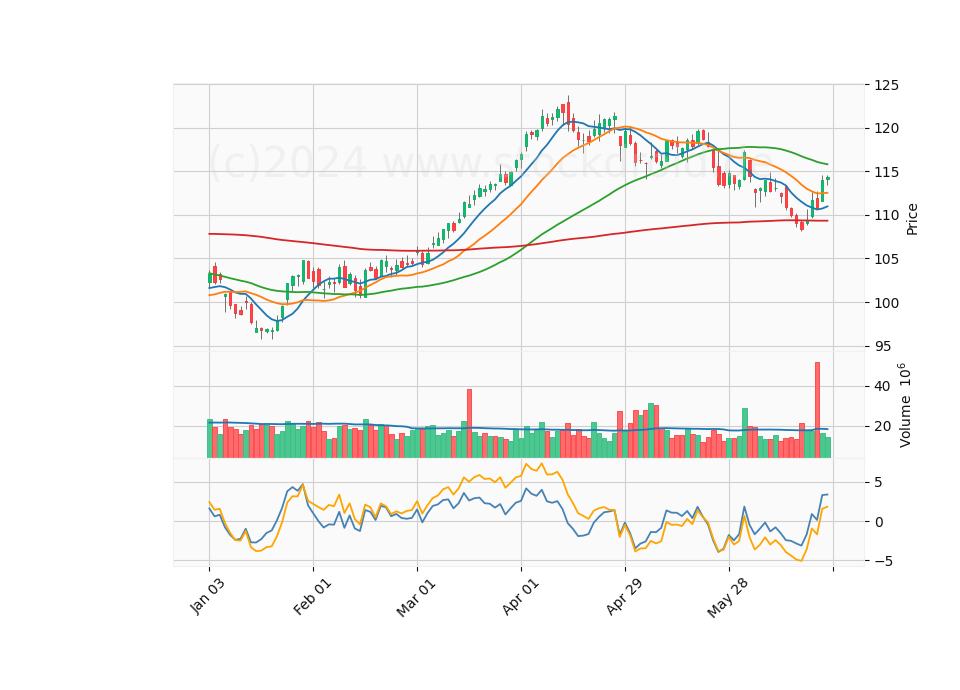Click the Price axis title
This screenshot has height=690, width=960.
click(912, 219)
